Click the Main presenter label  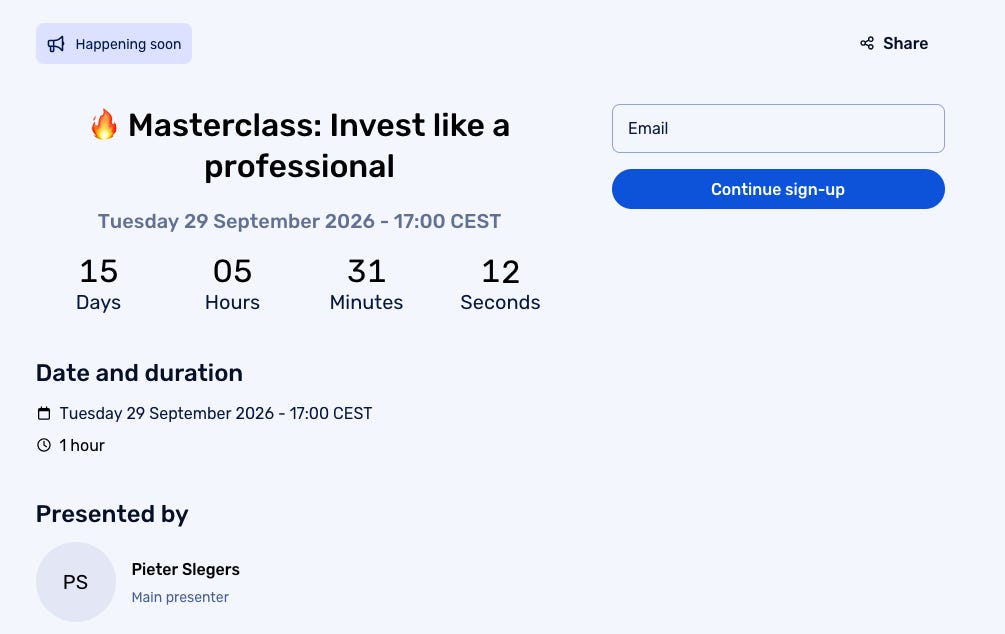pyautogui.click(x=180, y=597)
